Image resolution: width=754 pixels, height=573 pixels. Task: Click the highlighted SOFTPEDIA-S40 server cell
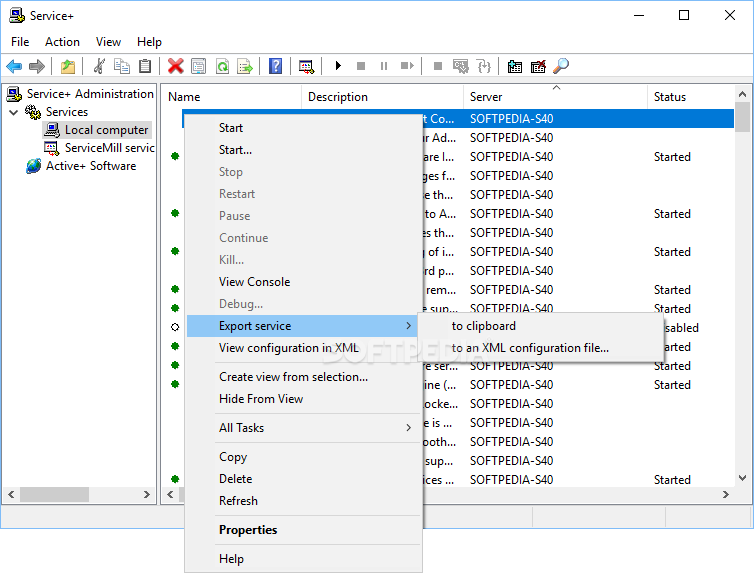511,119
